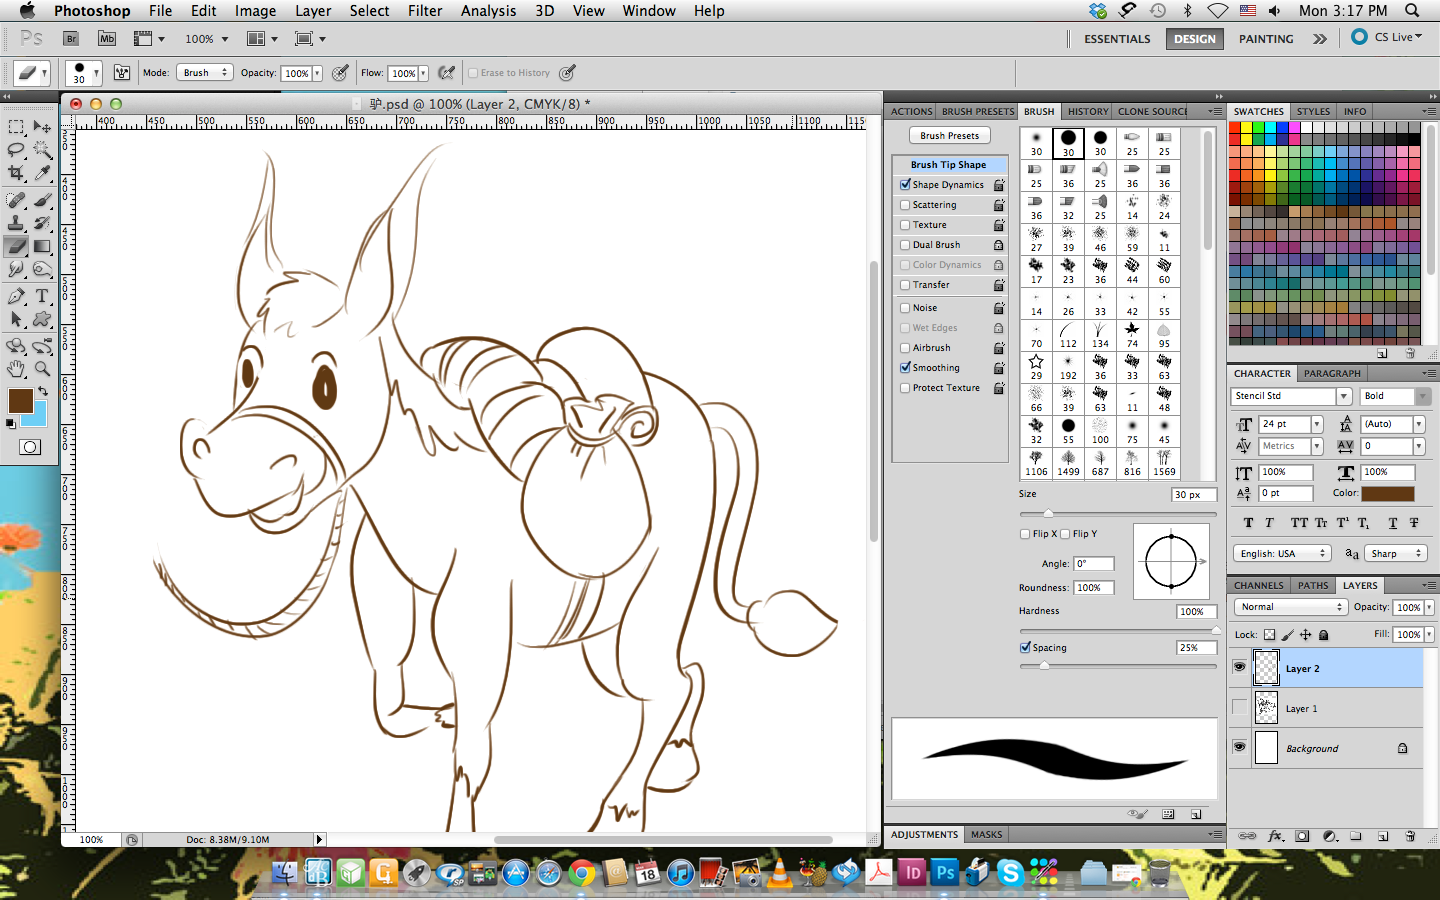Select the Eyedropper tool
The width and height of the screenshot is (1440, 900).
pyautogui.click(x=41, y=172)
